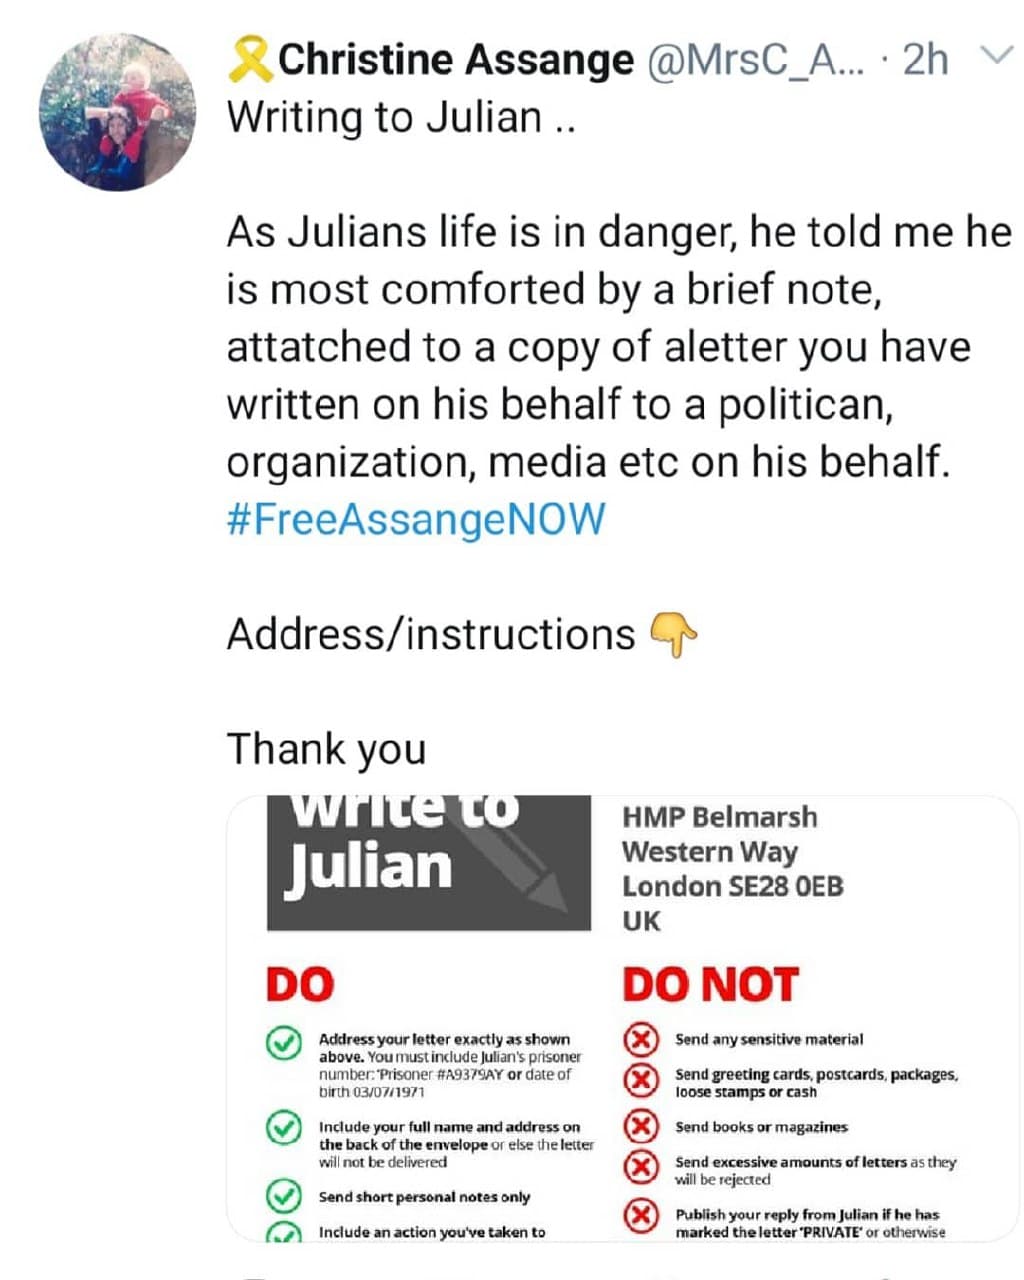The image size is (1024, 1280).
Task: Click Christine Assange display name
Action: (x=456, y=60)
